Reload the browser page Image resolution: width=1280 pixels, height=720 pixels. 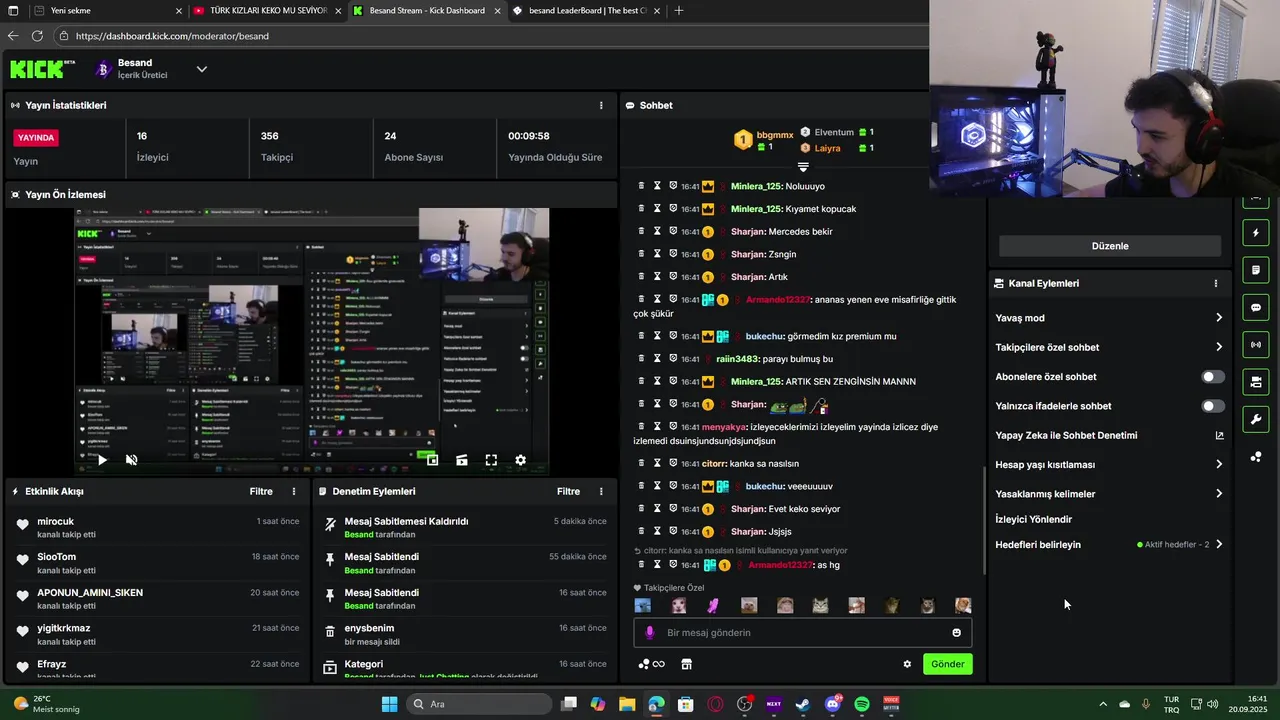tap(37, 36)
